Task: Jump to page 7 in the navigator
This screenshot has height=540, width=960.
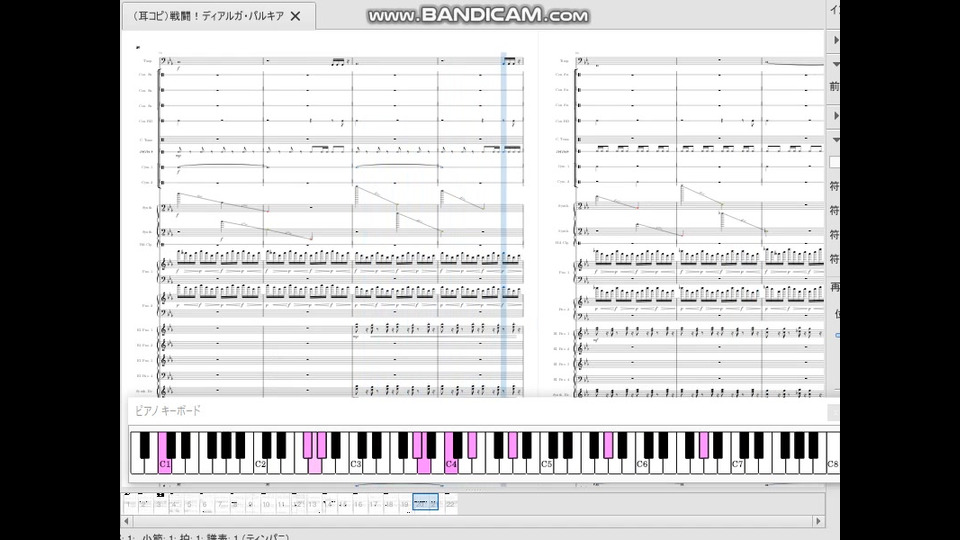Action: (x=221, y=504)
